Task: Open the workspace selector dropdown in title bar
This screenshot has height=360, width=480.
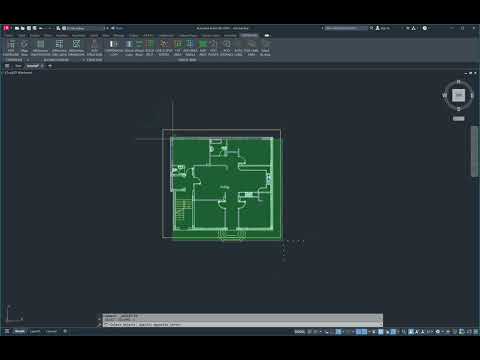Action: [x=84, y=28]
